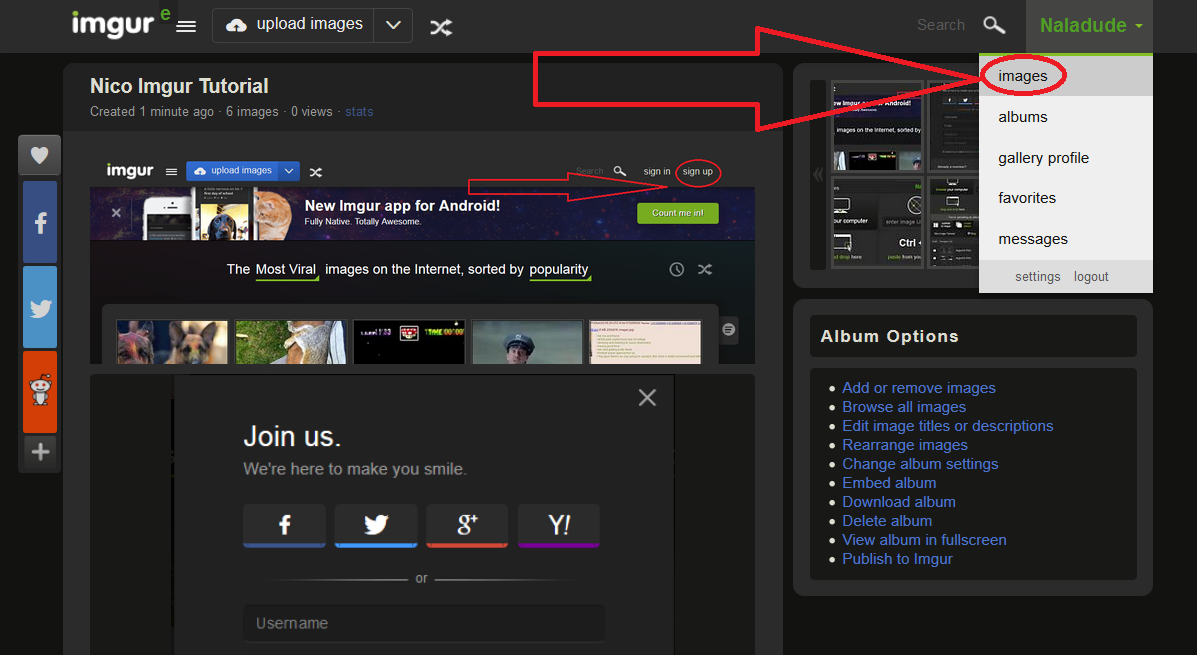Click the Nico Imgur Tutorial album title
Screen dimensions: 1197x655
[x=179, y=86]
